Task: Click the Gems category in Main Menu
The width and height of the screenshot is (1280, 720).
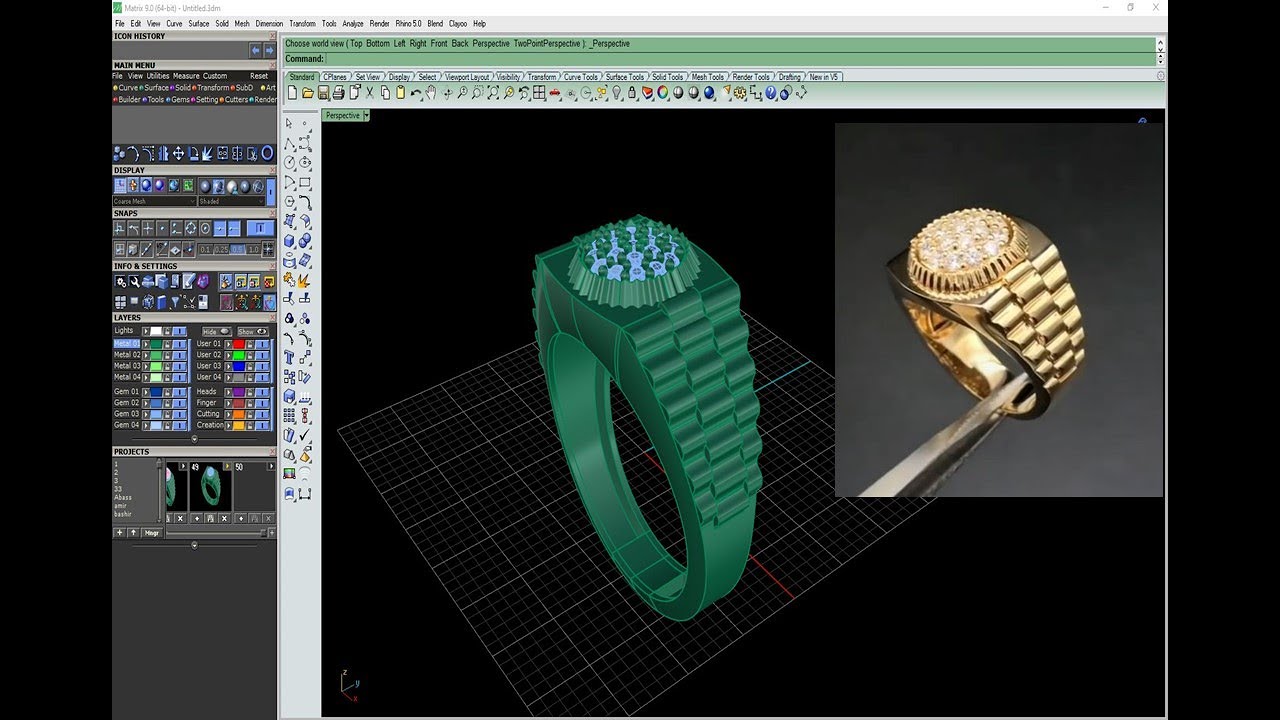Action: 178,100
